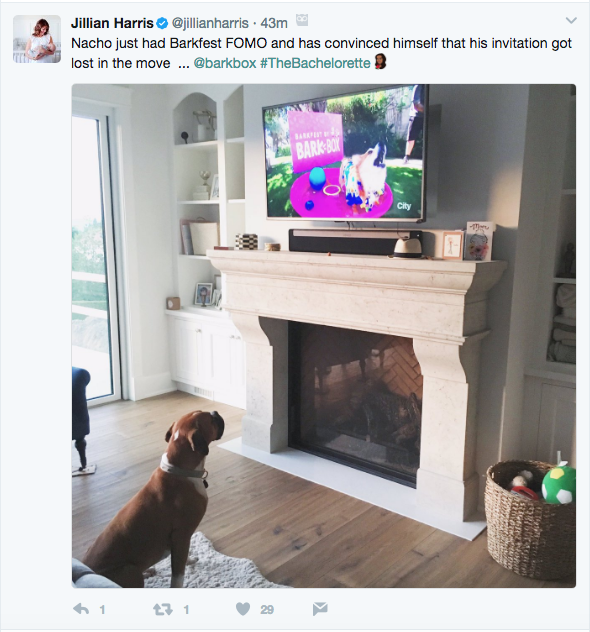The image size is (590, 632).
Task: Click the 29 likes count
Action: 267,609
